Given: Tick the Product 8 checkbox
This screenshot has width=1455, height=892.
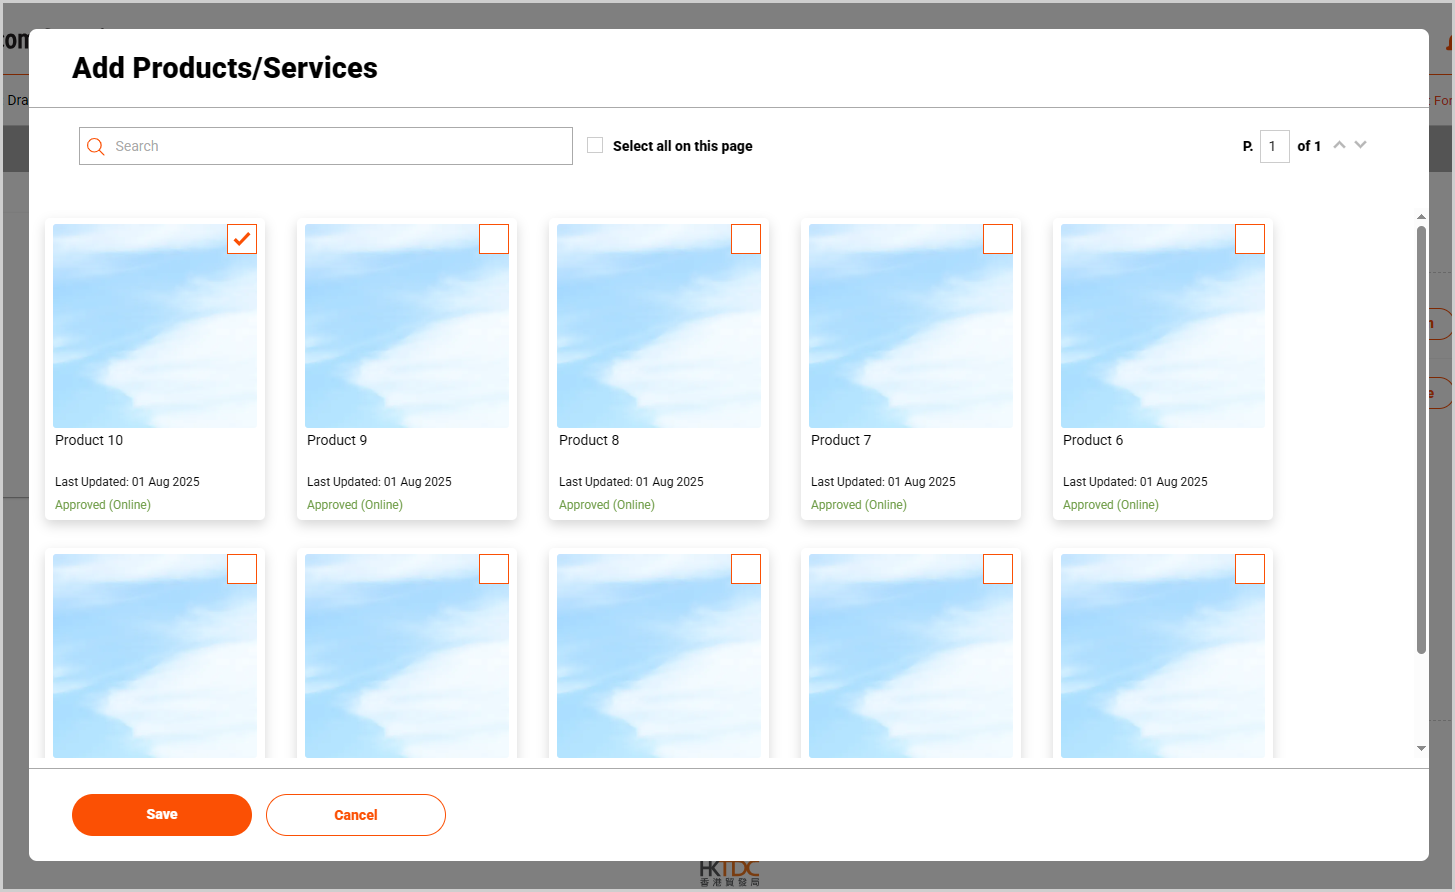Looking at the screenshot, I should click(746, 239).
